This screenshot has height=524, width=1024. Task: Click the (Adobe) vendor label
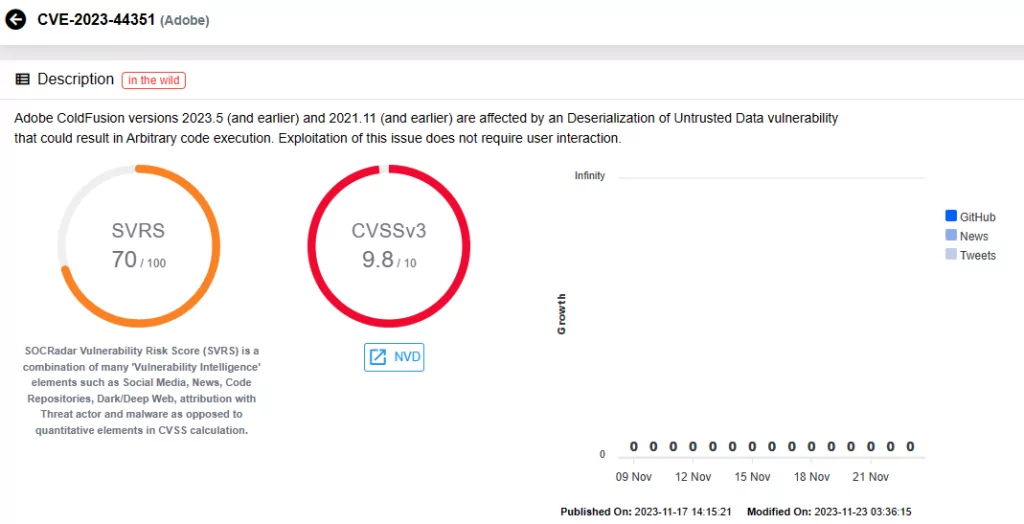pos(185,20)
